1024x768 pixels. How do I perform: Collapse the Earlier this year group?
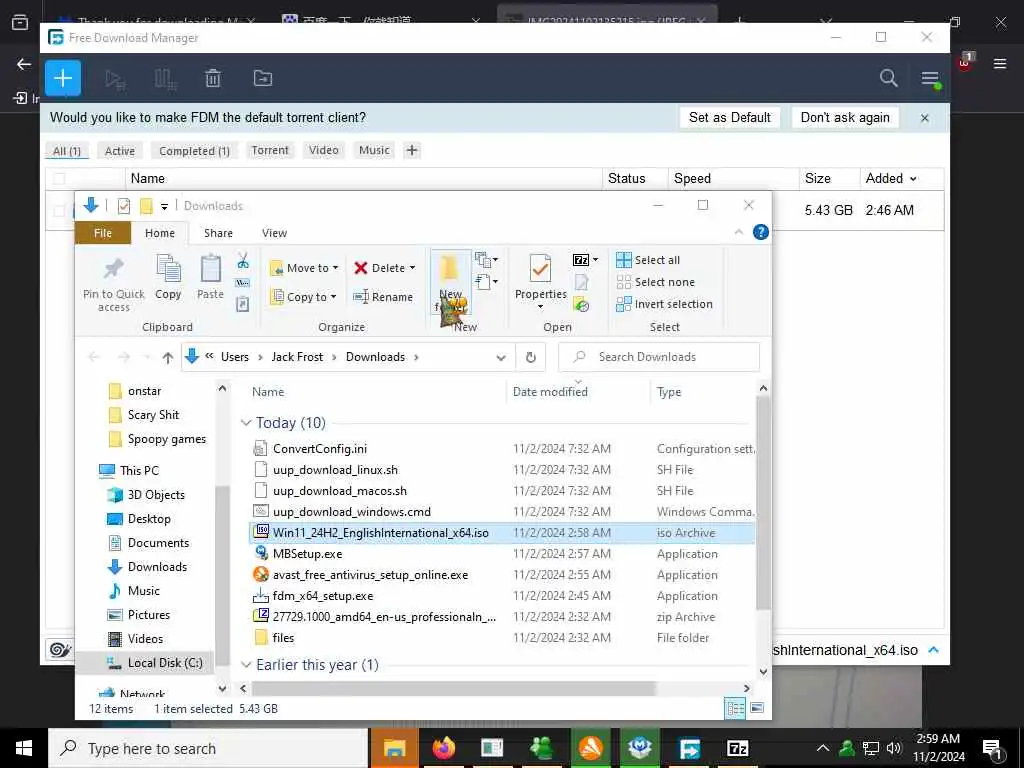click(246, 665)
